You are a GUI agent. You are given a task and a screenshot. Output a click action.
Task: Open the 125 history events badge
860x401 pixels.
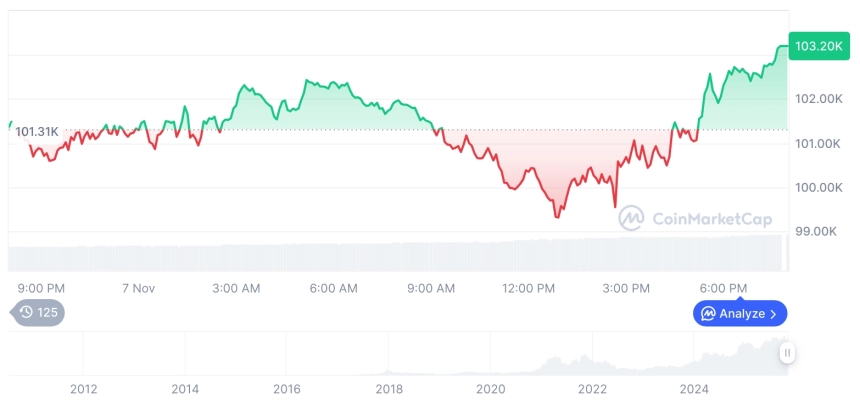click(x=40, y=313)
